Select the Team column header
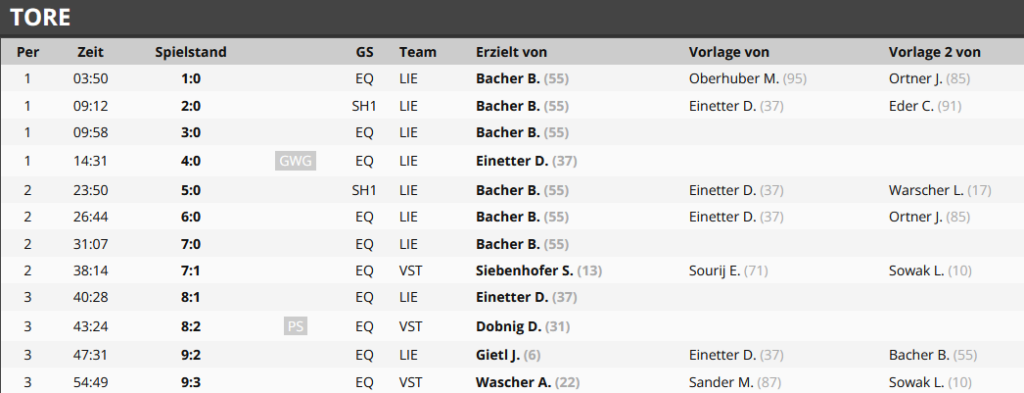Viewport: 1024px width, 393px height. pyautogui.click(x=417, y=52)
